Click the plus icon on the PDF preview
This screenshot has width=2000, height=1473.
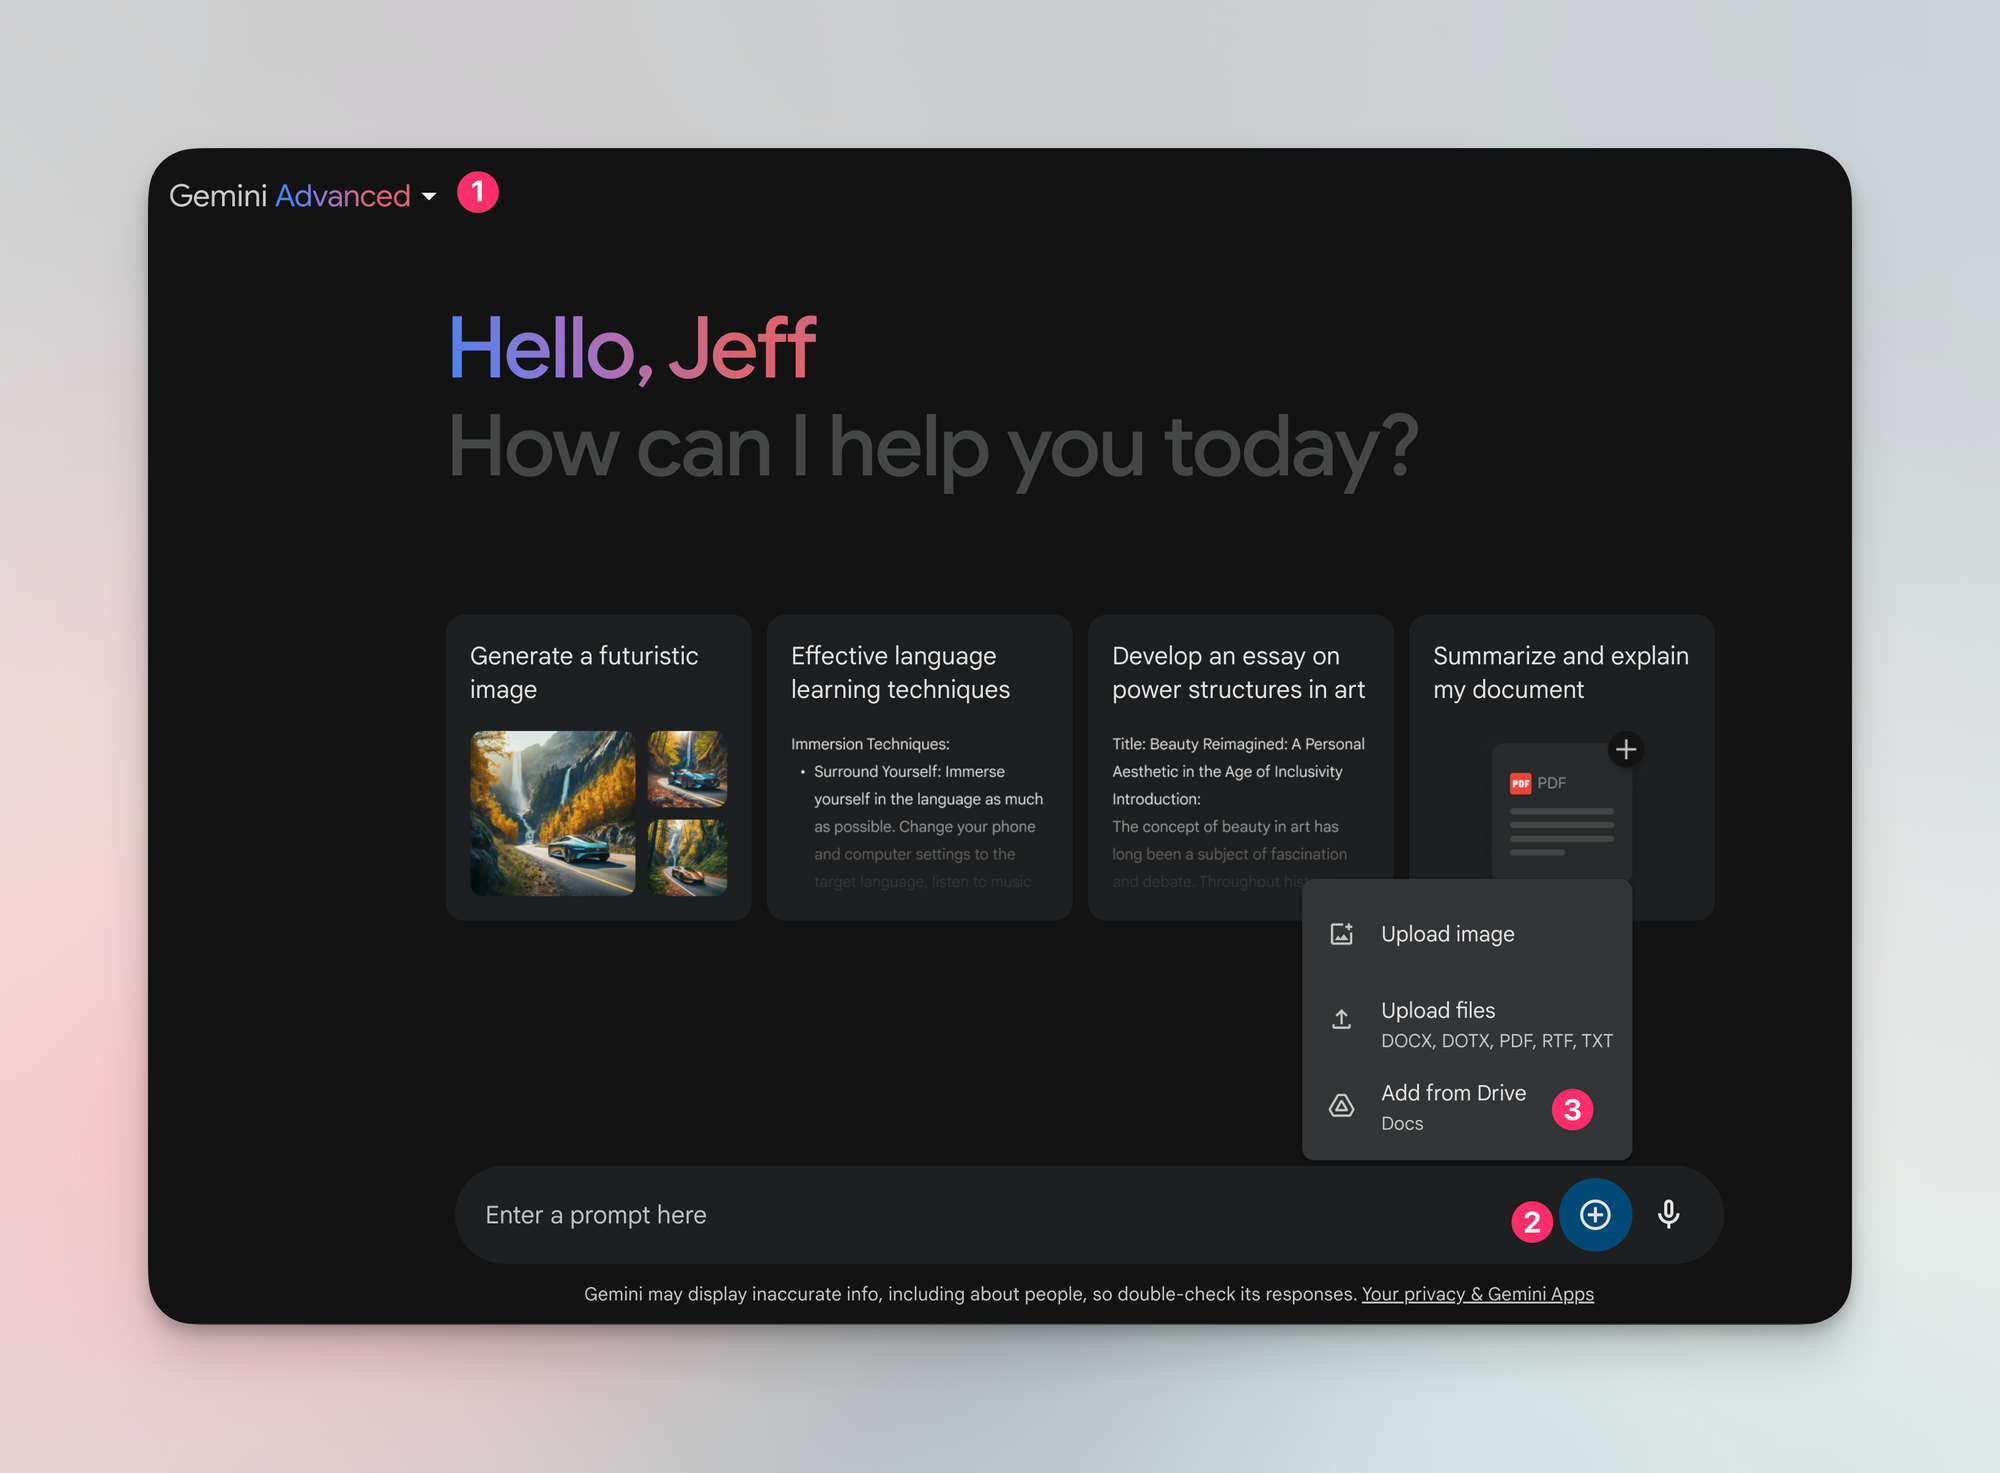point(1626,749)
